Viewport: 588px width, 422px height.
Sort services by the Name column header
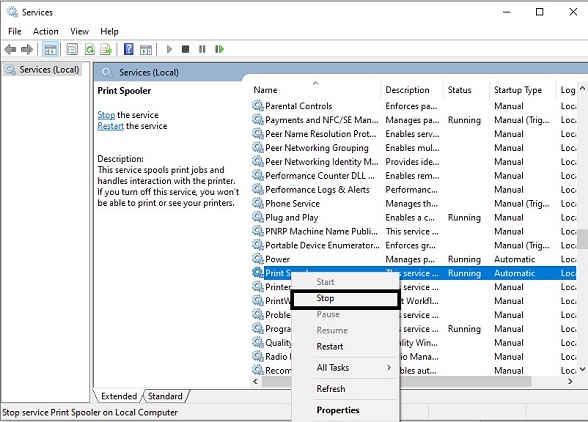tap(266, 90)
